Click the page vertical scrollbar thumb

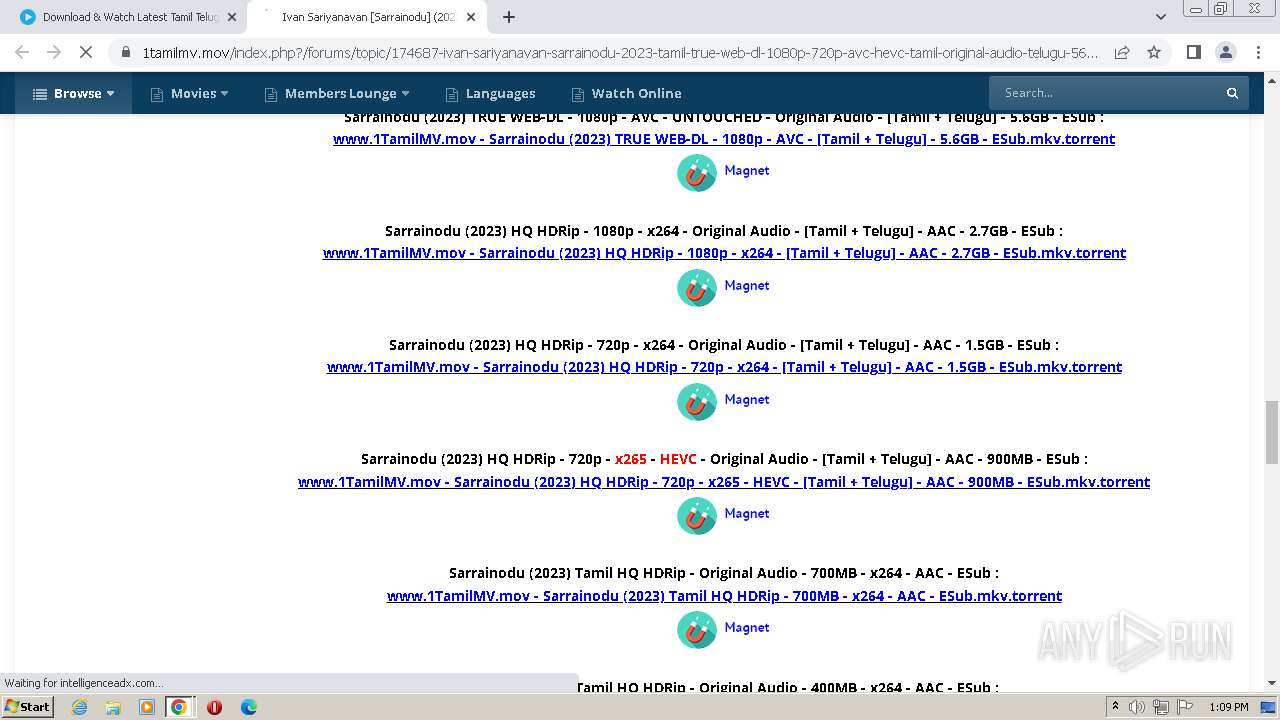[1272, 432]
